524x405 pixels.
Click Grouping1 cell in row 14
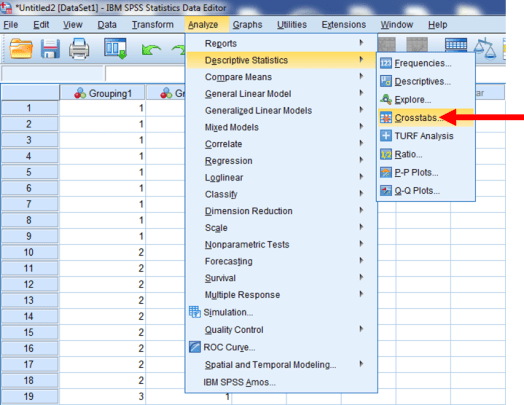coord(102,316)
